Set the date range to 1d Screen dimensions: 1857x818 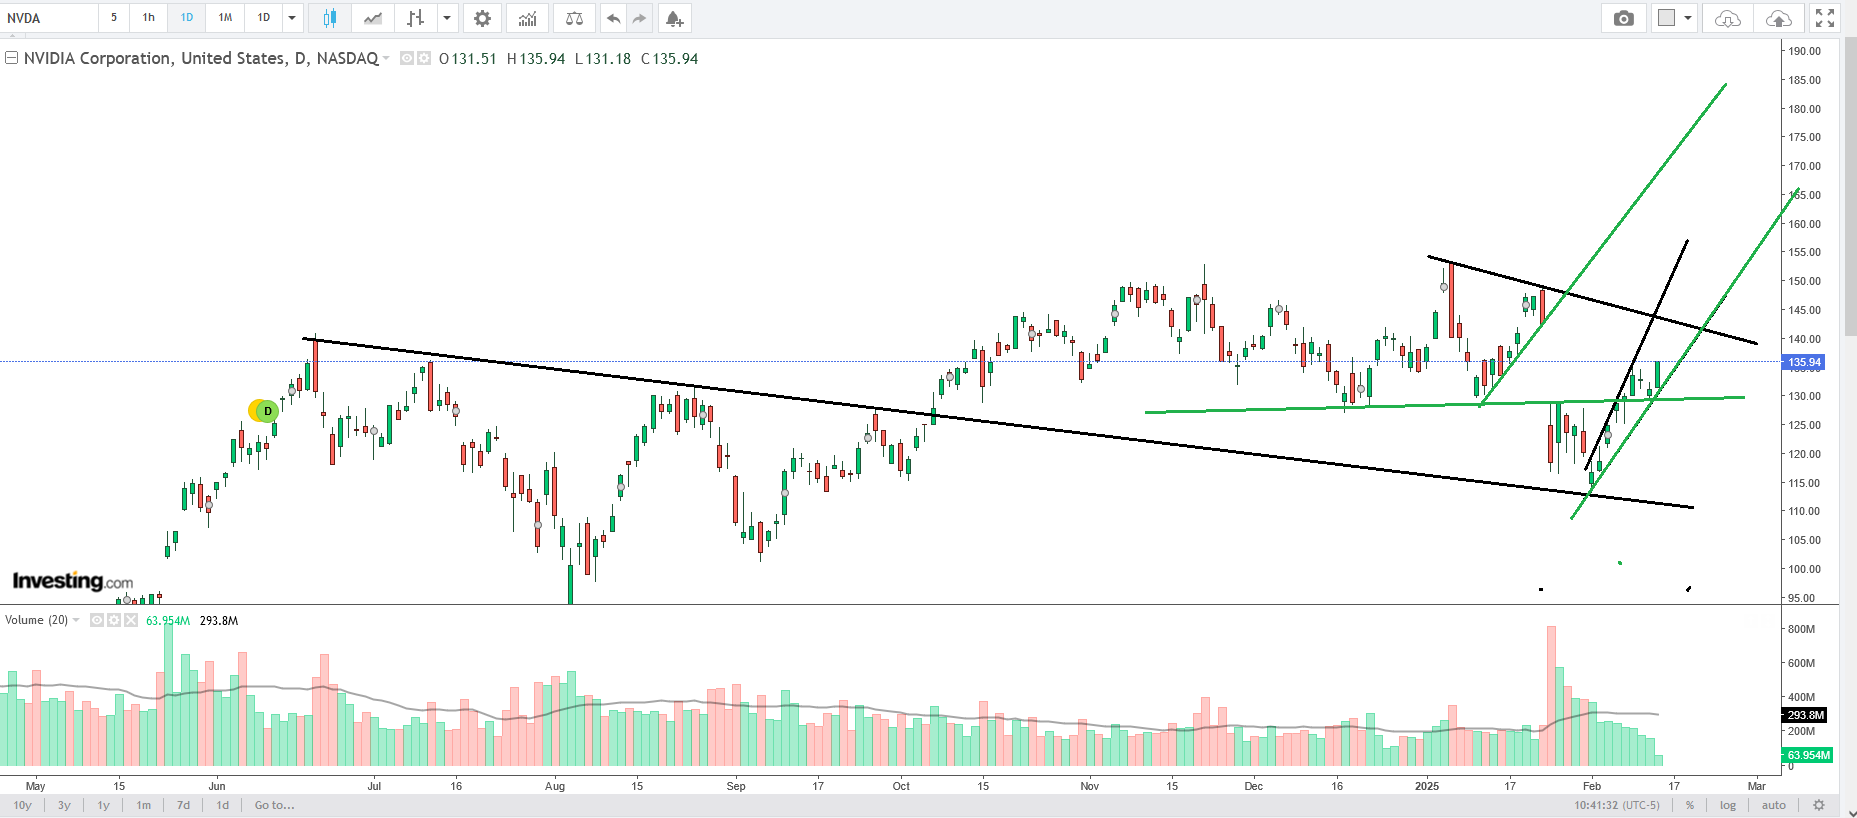click(x=223, y=805)
